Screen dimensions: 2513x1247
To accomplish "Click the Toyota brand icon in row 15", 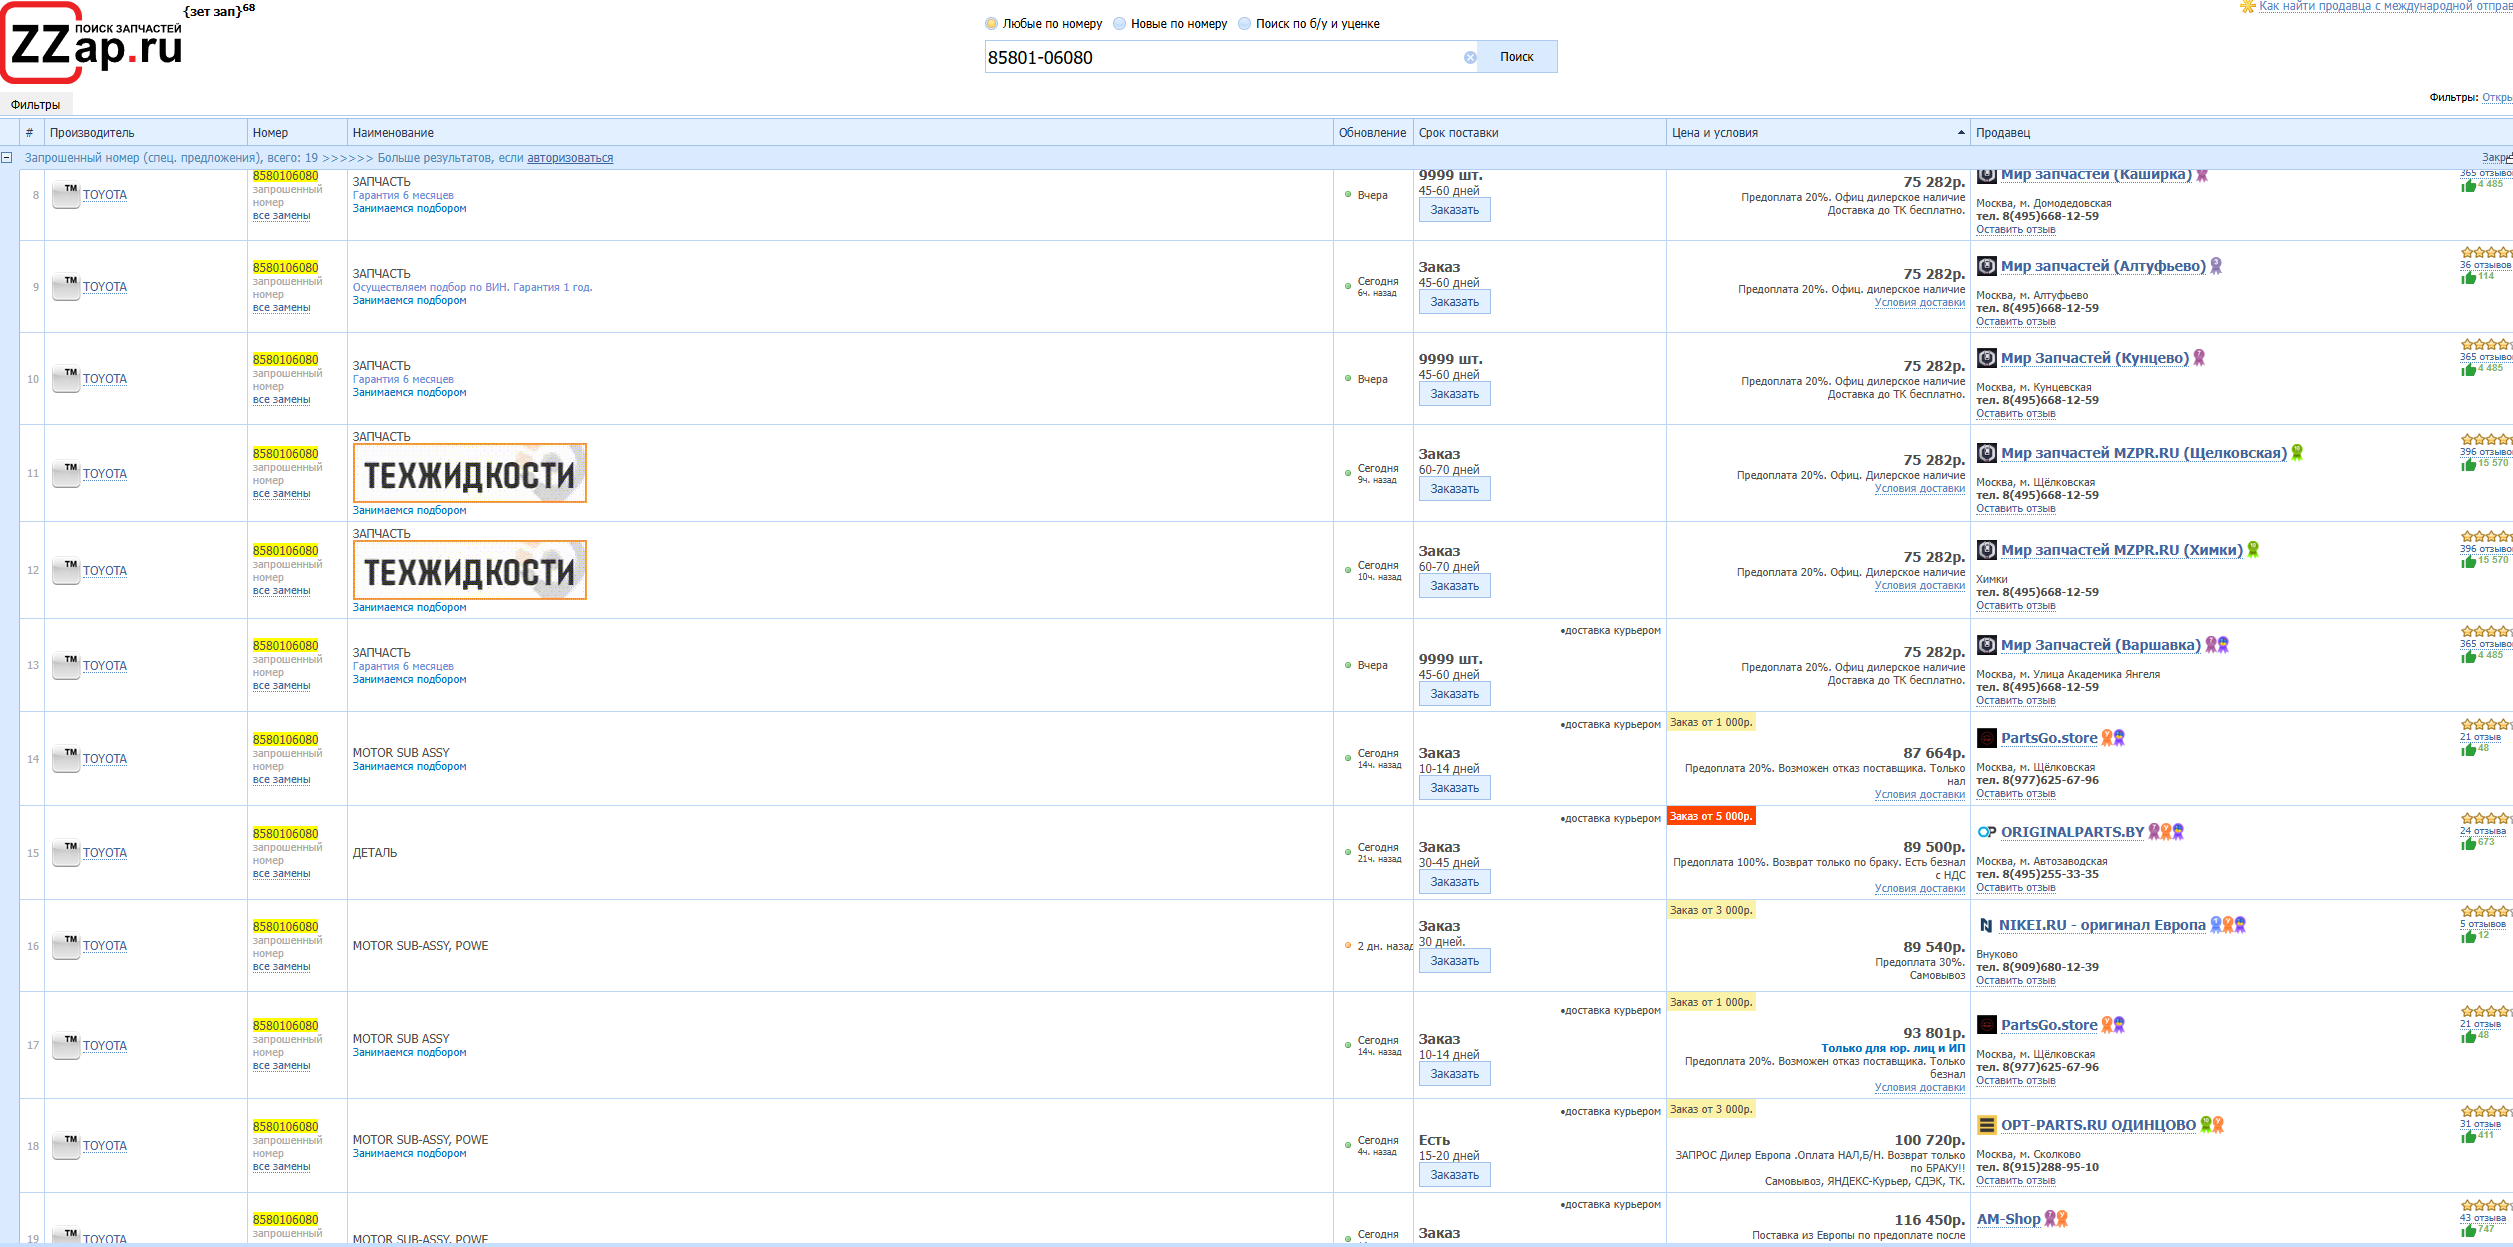I will (x=66, y=853).
